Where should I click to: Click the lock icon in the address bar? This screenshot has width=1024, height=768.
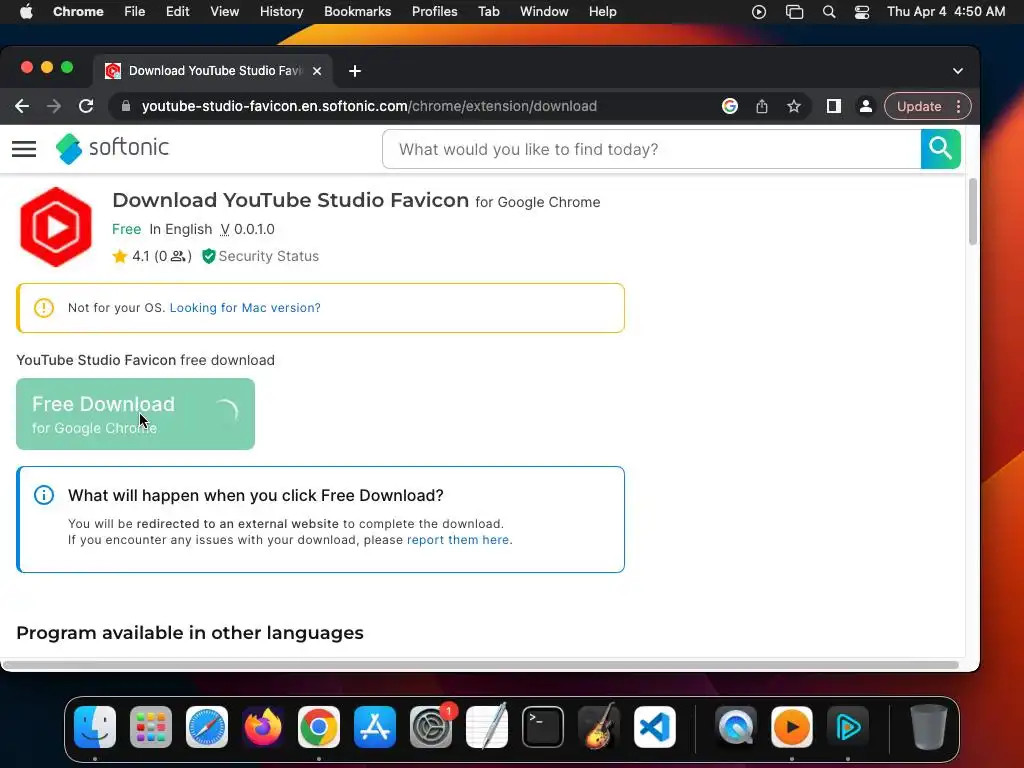click(x=126, y=106)
